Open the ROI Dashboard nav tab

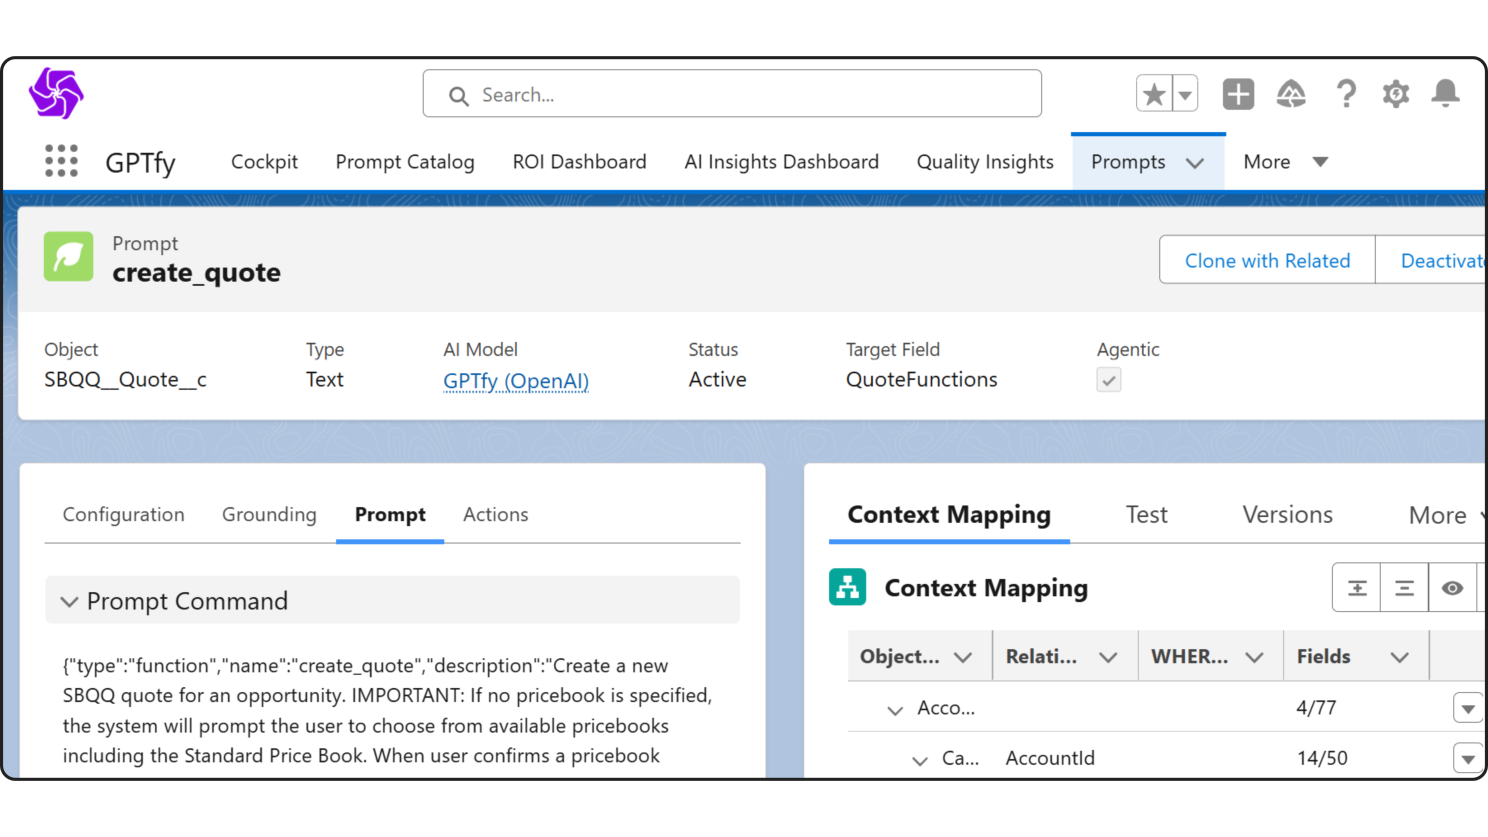tap(579, 162)
